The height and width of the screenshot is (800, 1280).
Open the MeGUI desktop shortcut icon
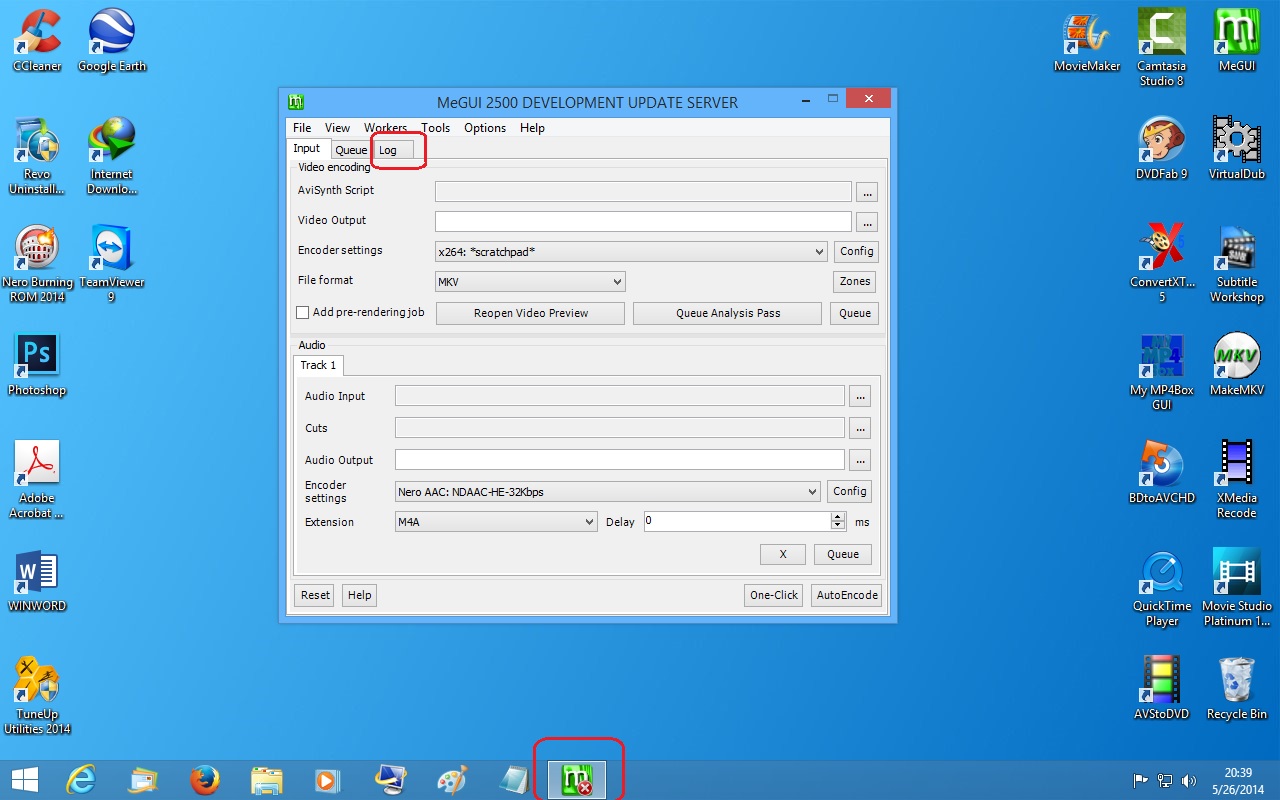coord(1236,35)
